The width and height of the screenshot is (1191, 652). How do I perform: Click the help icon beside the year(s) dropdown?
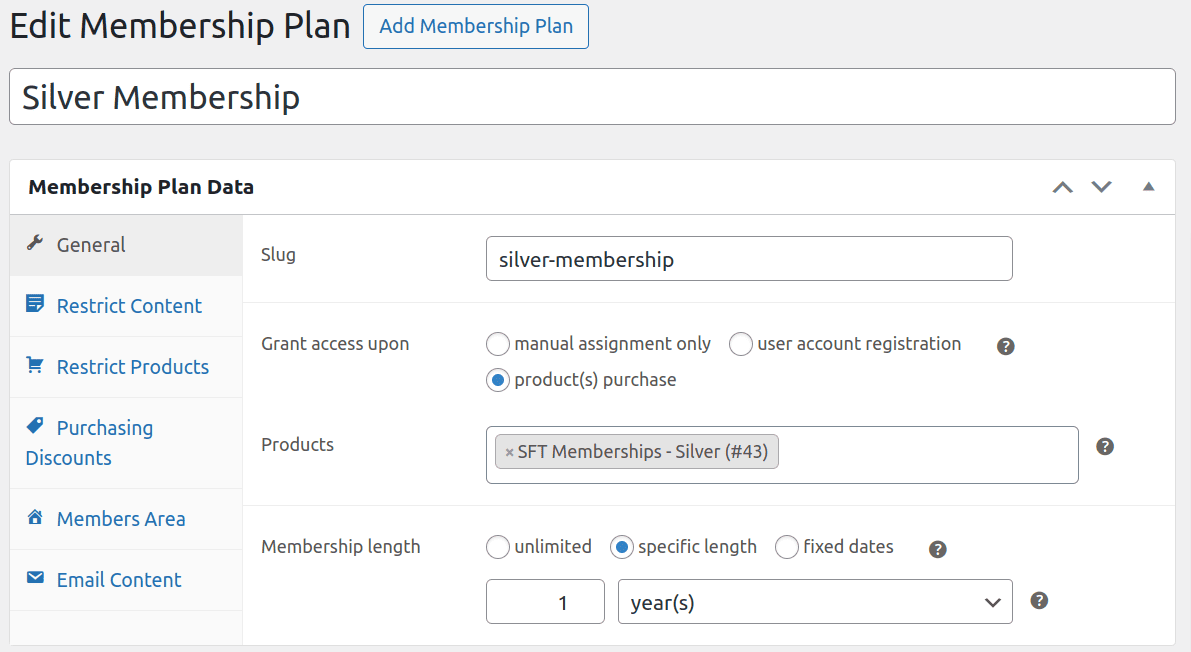coord(1039,600)
